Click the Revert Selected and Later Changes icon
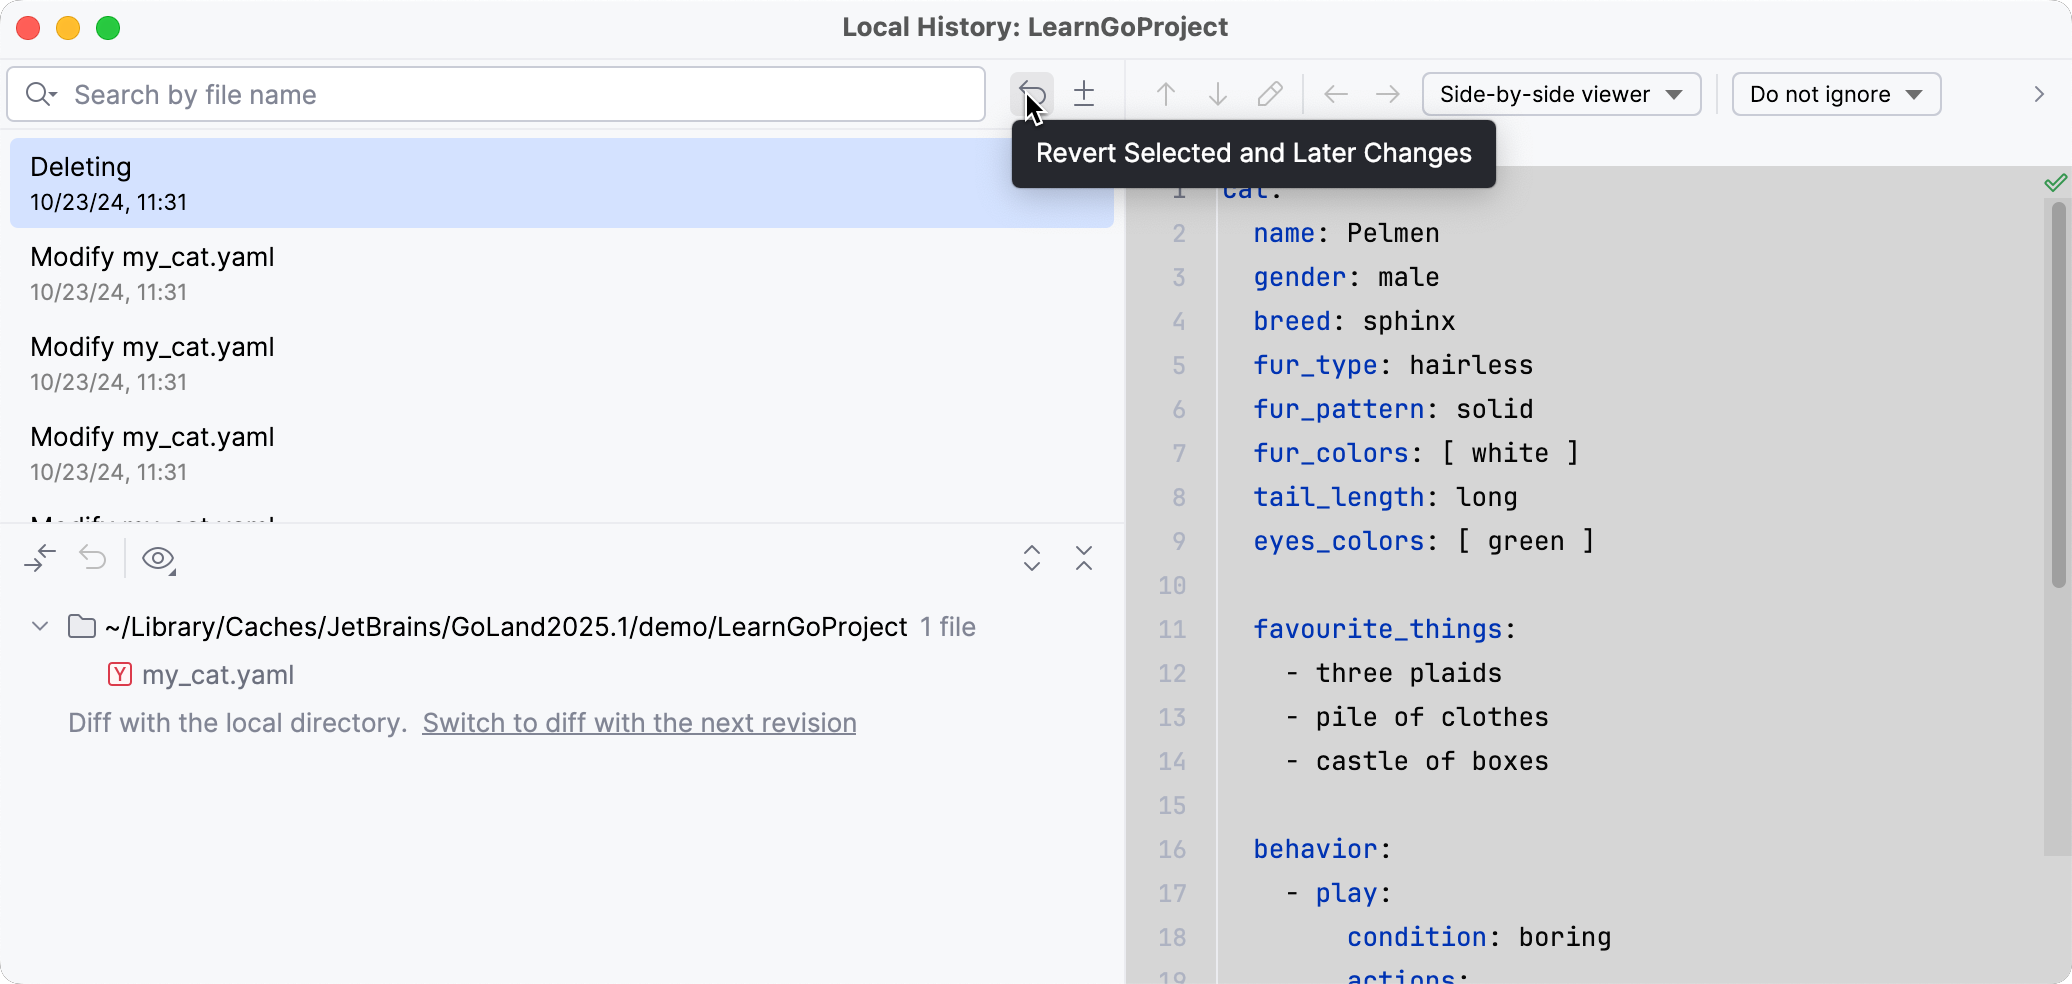Screen dimensions: 2072x984 coord(1030,93)
